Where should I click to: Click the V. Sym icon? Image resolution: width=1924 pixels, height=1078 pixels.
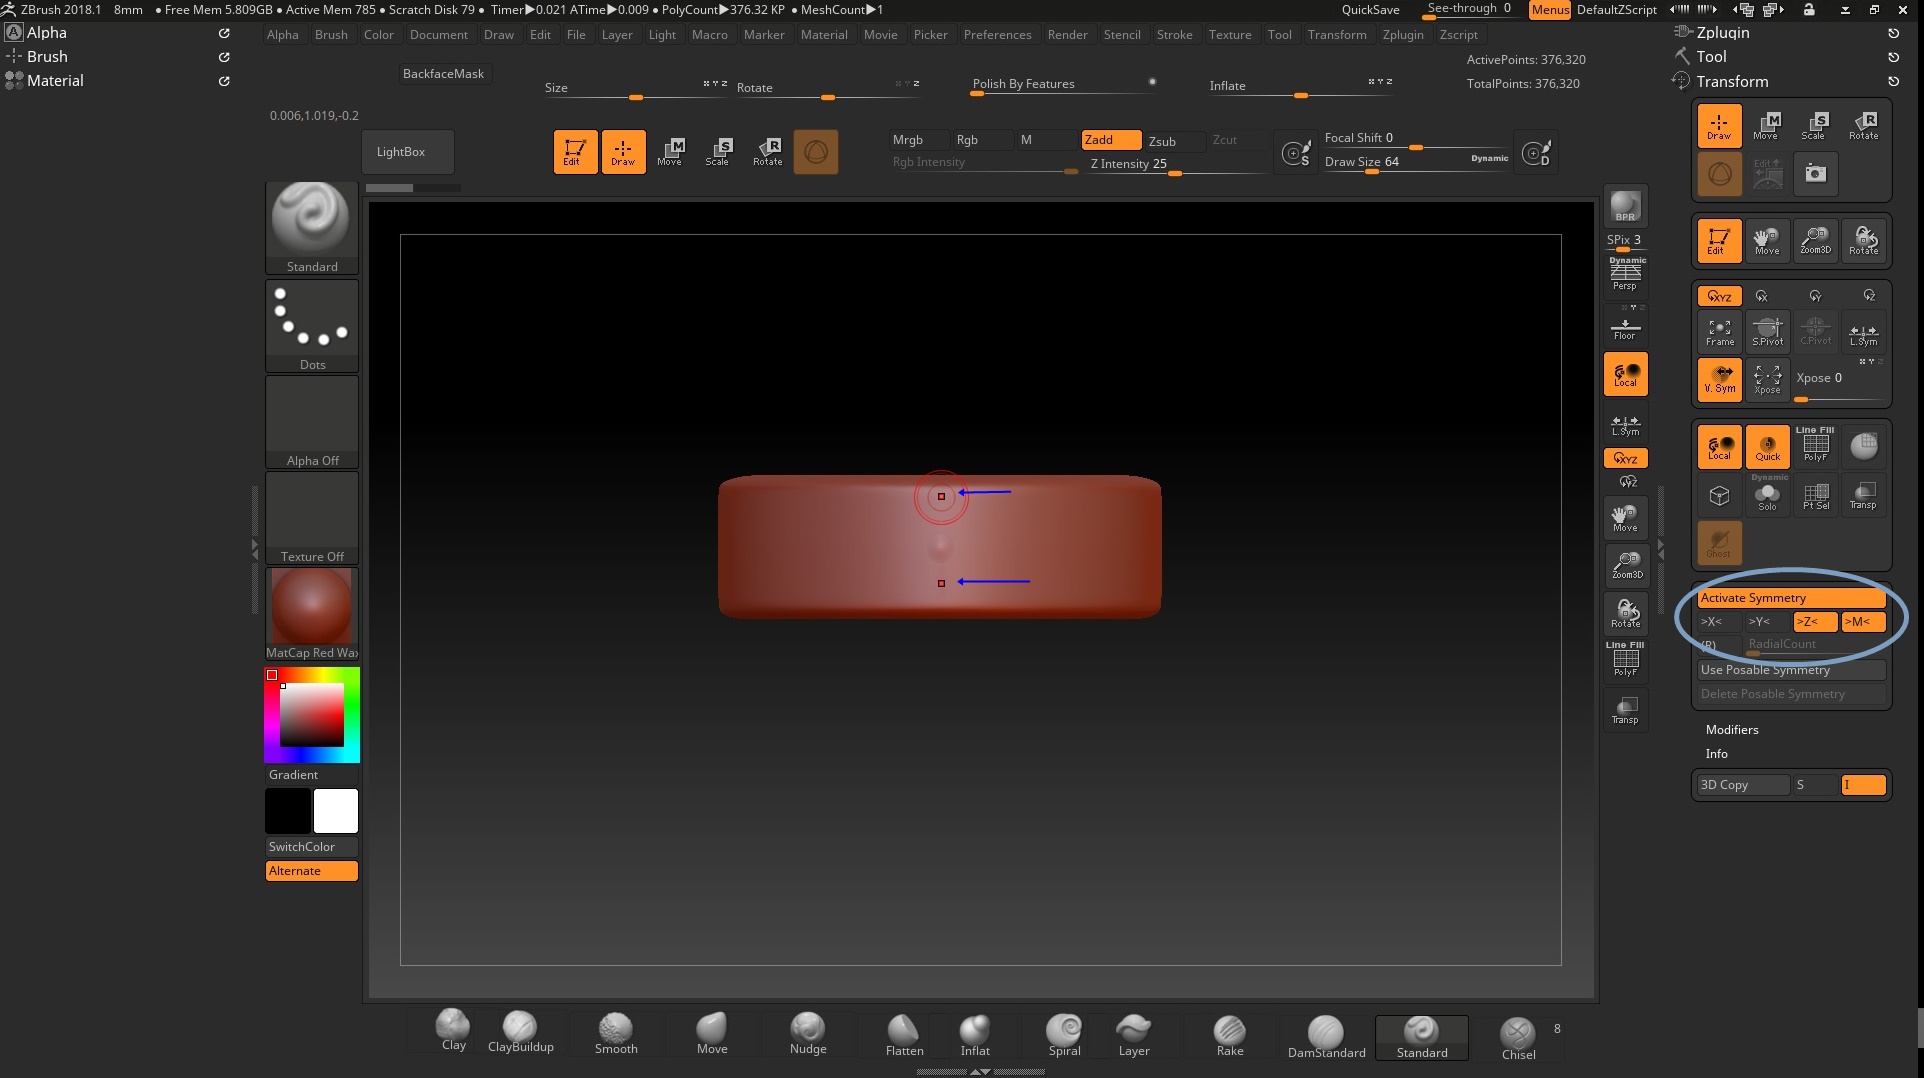coord(1719,379)
